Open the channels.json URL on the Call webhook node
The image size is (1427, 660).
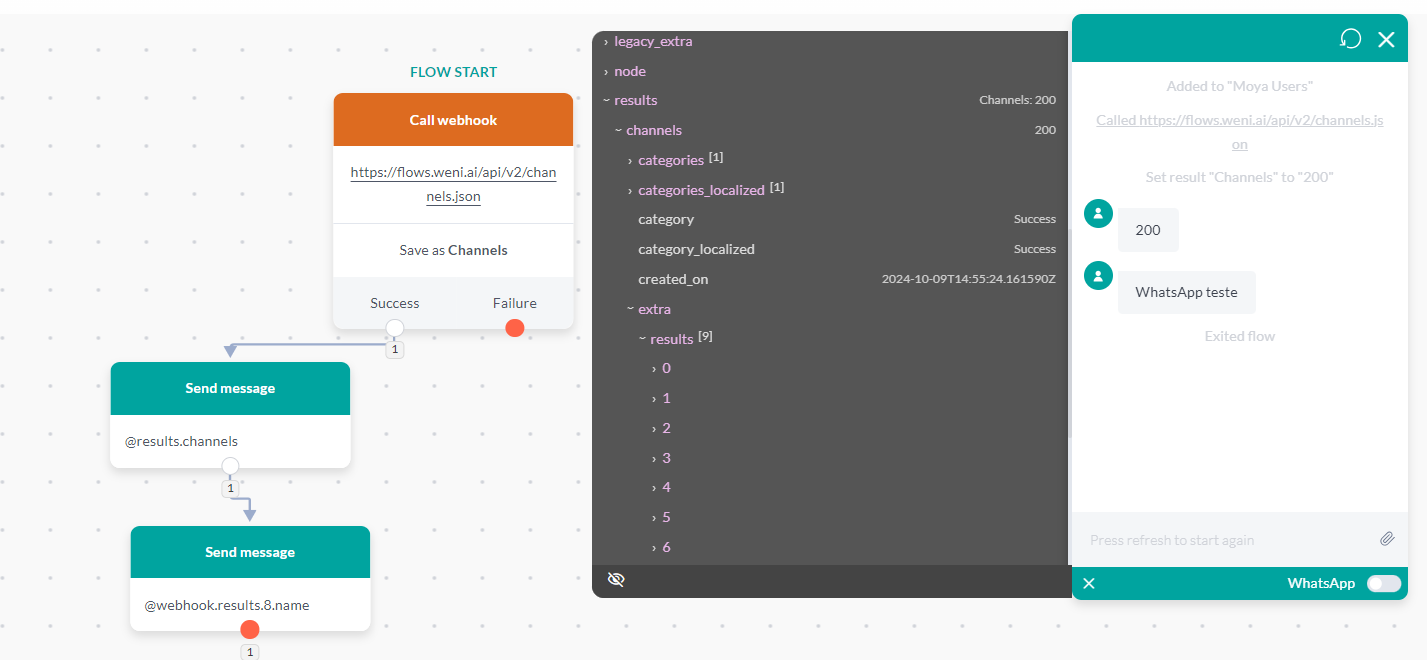pyautogui.click(x=452, y=185)
